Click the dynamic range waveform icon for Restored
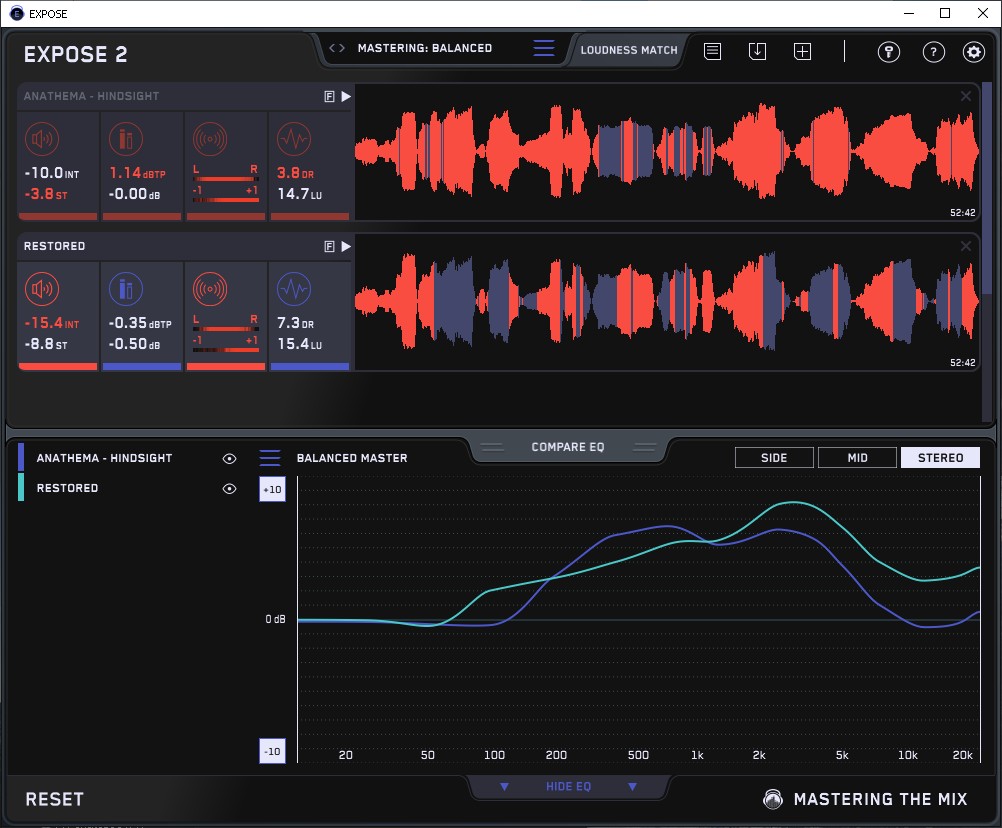1002x828 pixels. [293, 289]
